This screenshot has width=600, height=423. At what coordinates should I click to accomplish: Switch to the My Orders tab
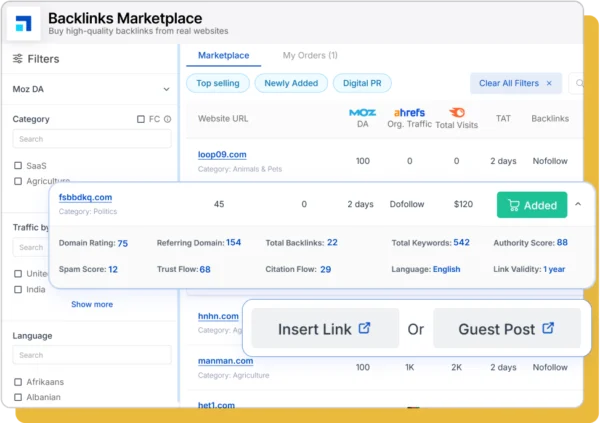(310, 56)
